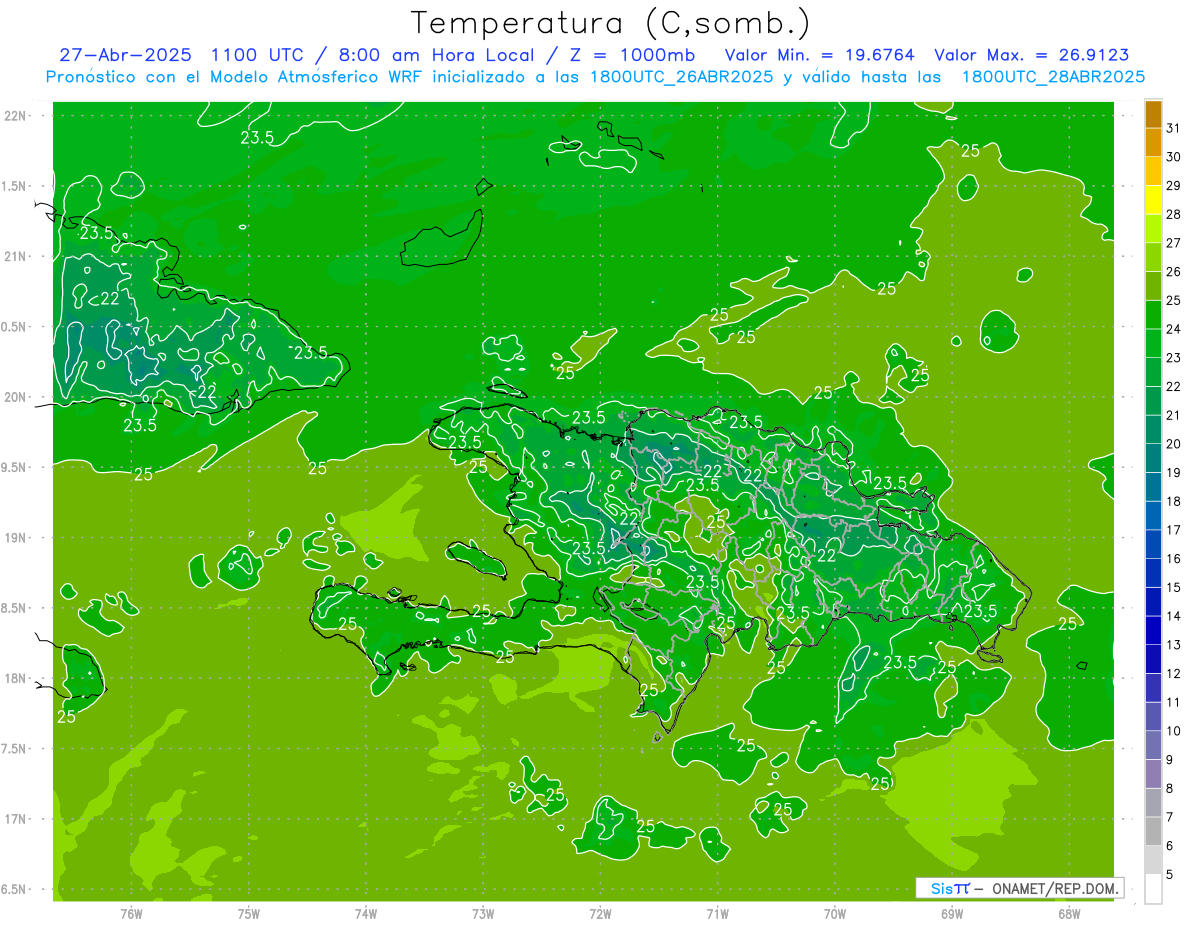Screen dimensions: 1200x927
Task: Click the colorbar label "28"
Action: (x=1174, y=214)
